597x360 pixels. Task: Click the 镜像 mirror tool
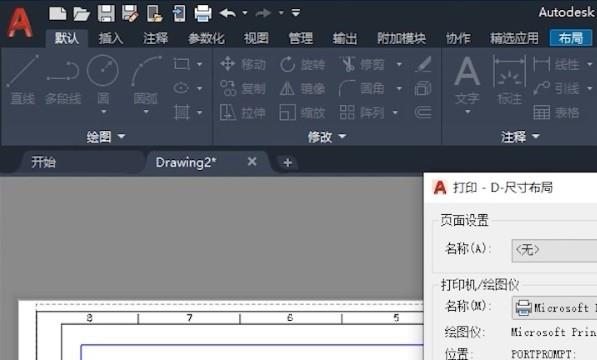[x=303, y=88]
